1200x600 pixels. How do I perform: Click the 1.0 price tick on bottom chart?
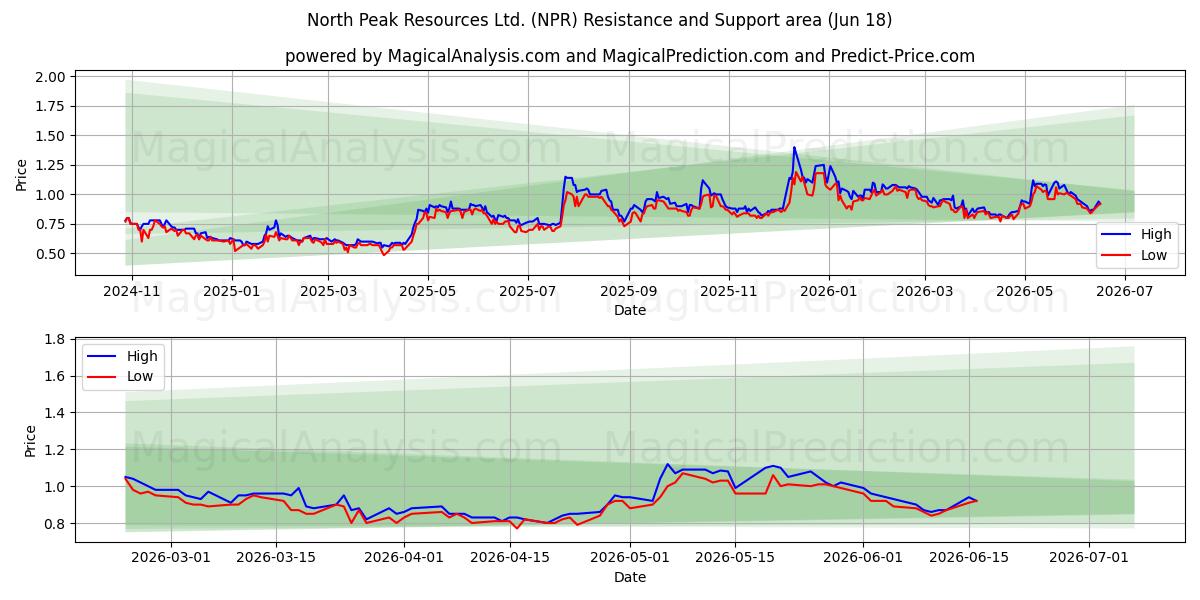[x=56, y=487]
